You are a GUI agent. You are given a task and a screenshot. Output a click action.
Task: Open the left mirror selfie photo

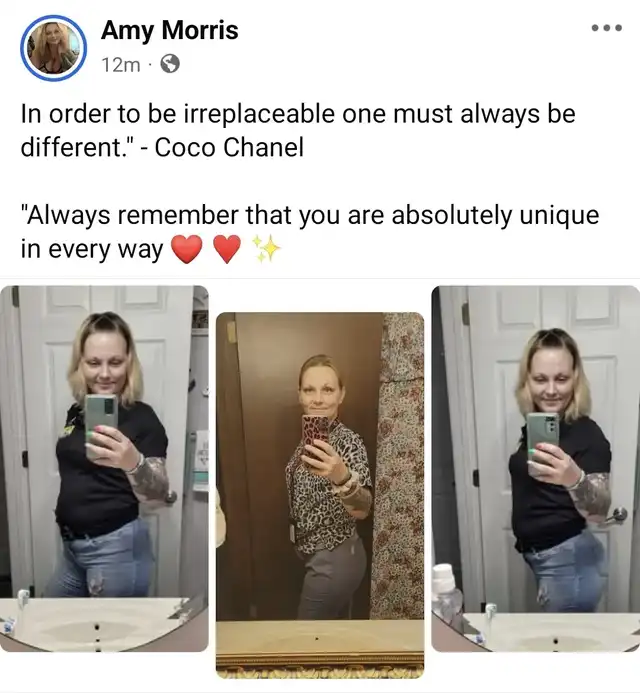tap(104, 468)
